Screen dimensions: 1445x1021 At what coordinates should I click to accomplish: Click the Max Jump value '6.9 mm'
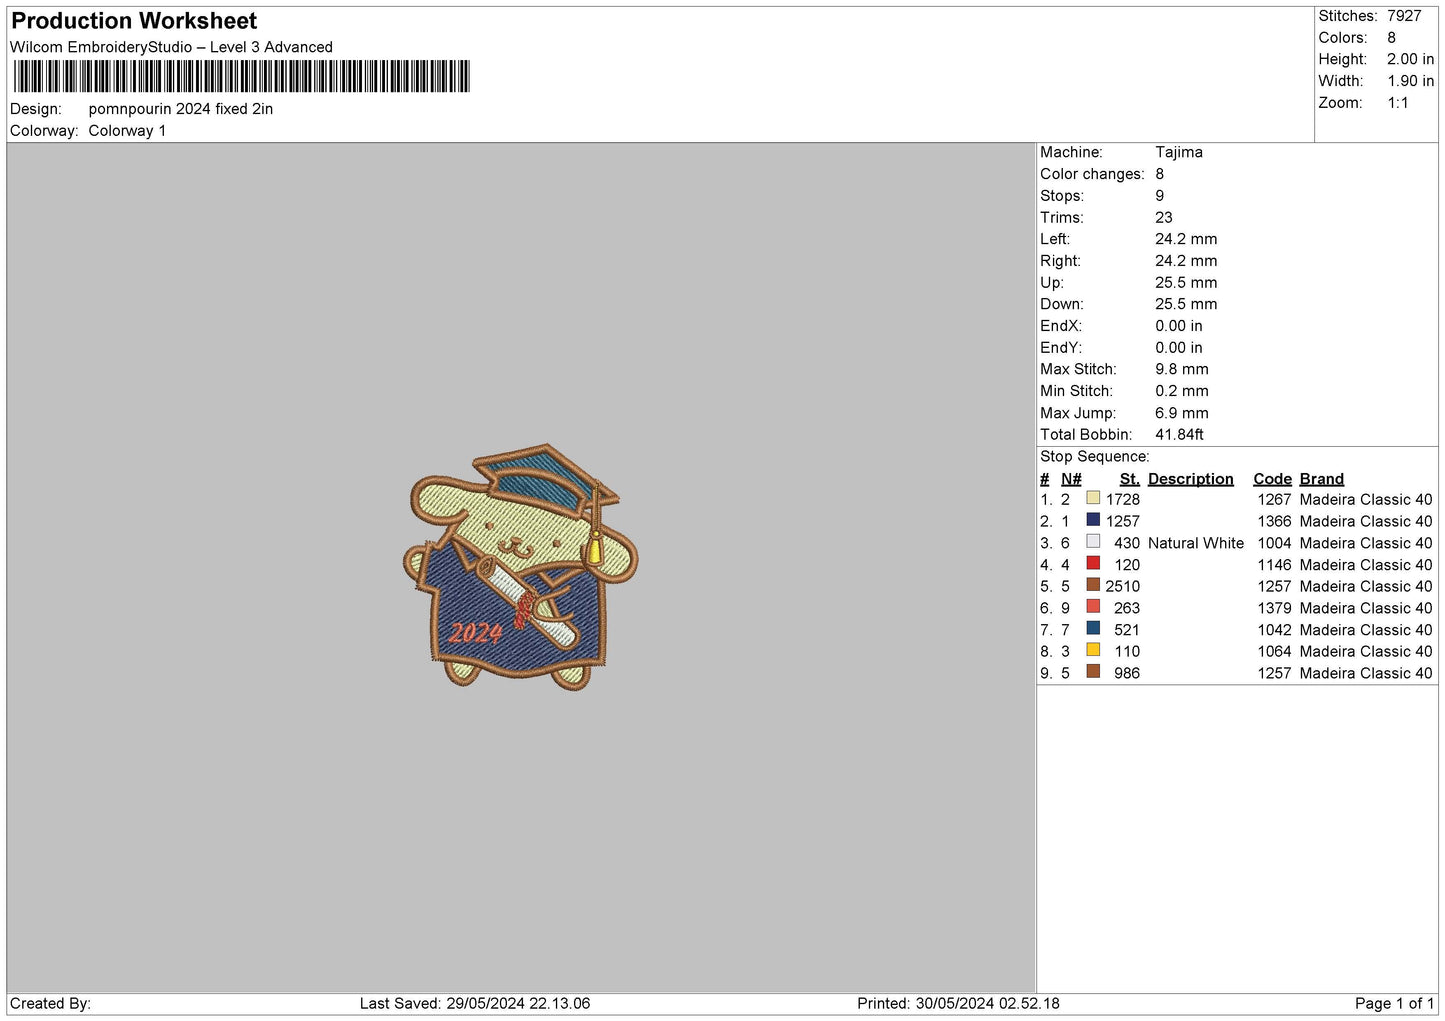pyautogui.click(x=1182, y=413)
